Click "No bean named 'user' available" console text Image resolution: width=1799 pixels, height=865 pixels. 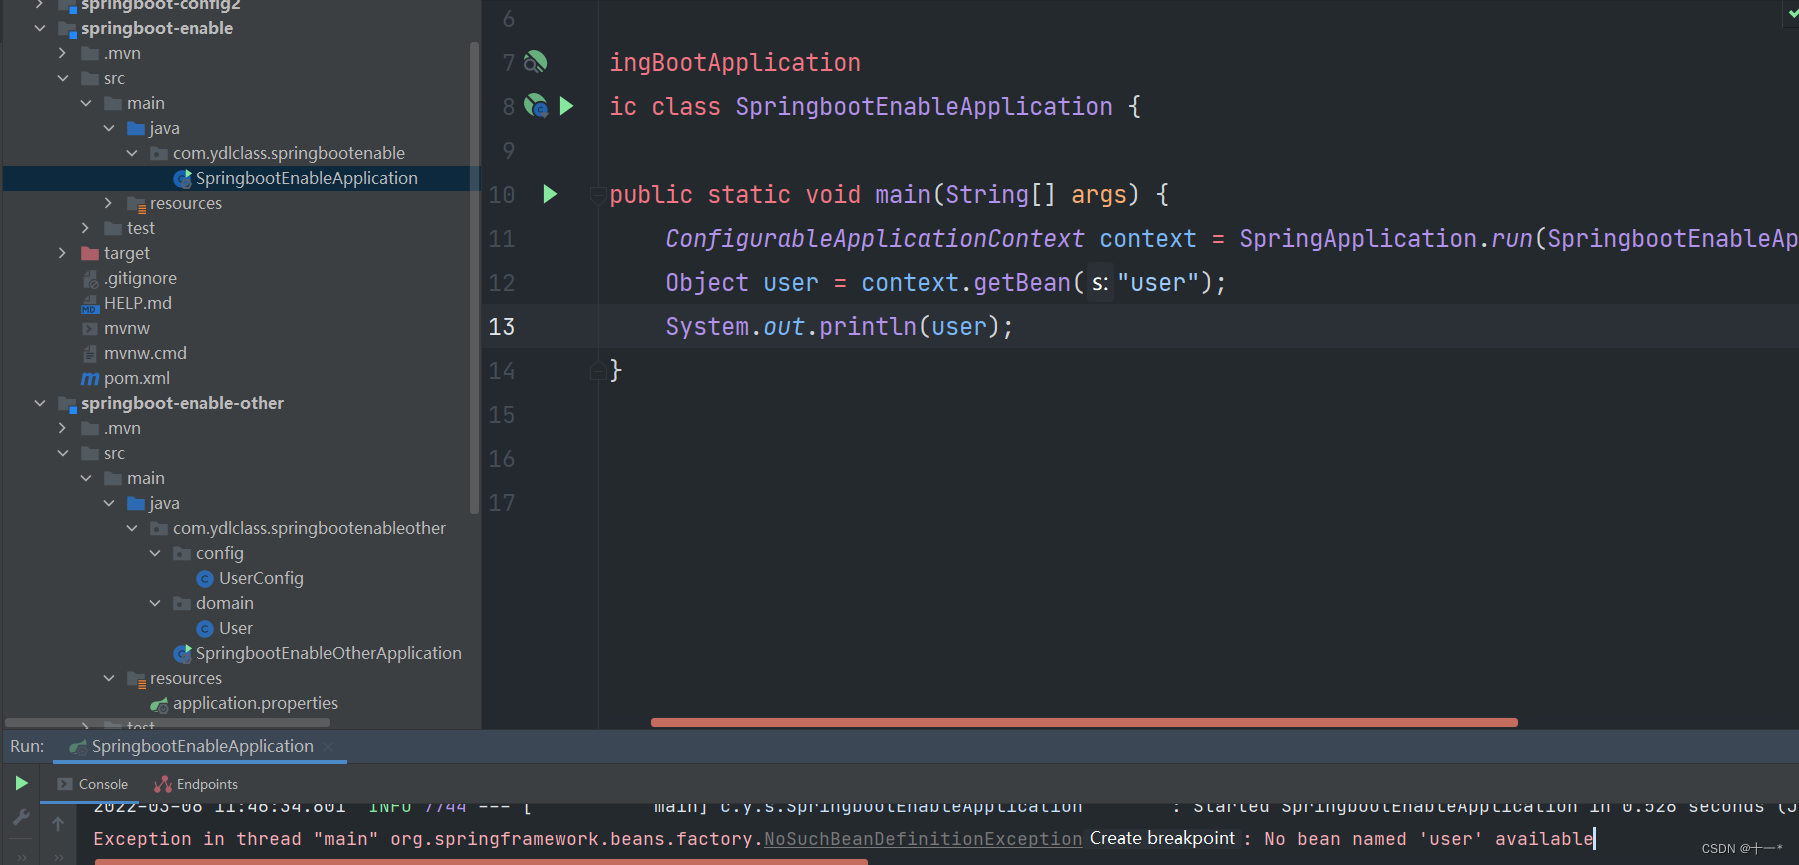tap(1428, 839)
